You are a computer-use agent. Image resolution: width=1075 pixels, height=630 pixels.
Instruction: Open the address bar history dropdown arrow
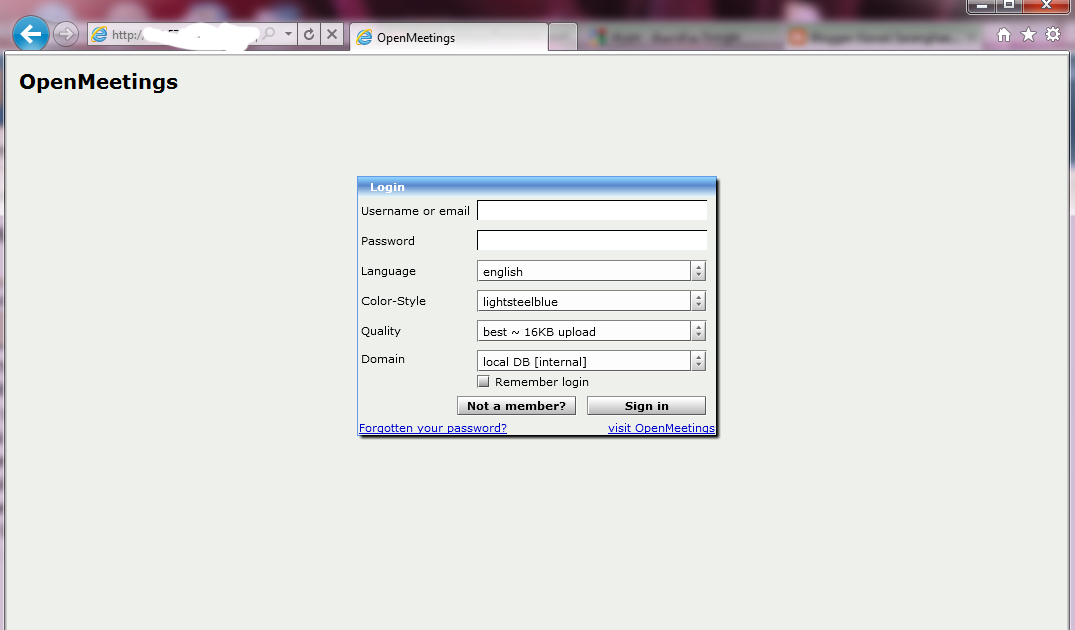(x=289, y=34)
